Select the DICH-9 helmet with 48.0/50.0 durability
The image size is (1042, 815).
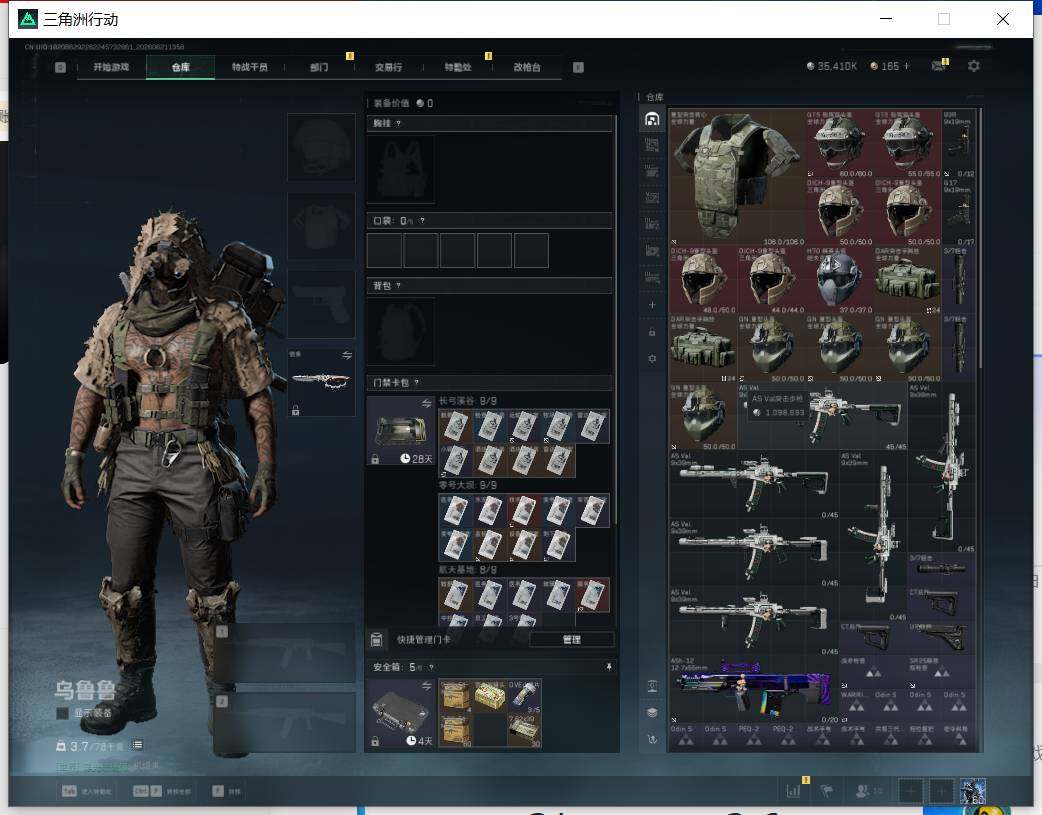pos(703,280)
